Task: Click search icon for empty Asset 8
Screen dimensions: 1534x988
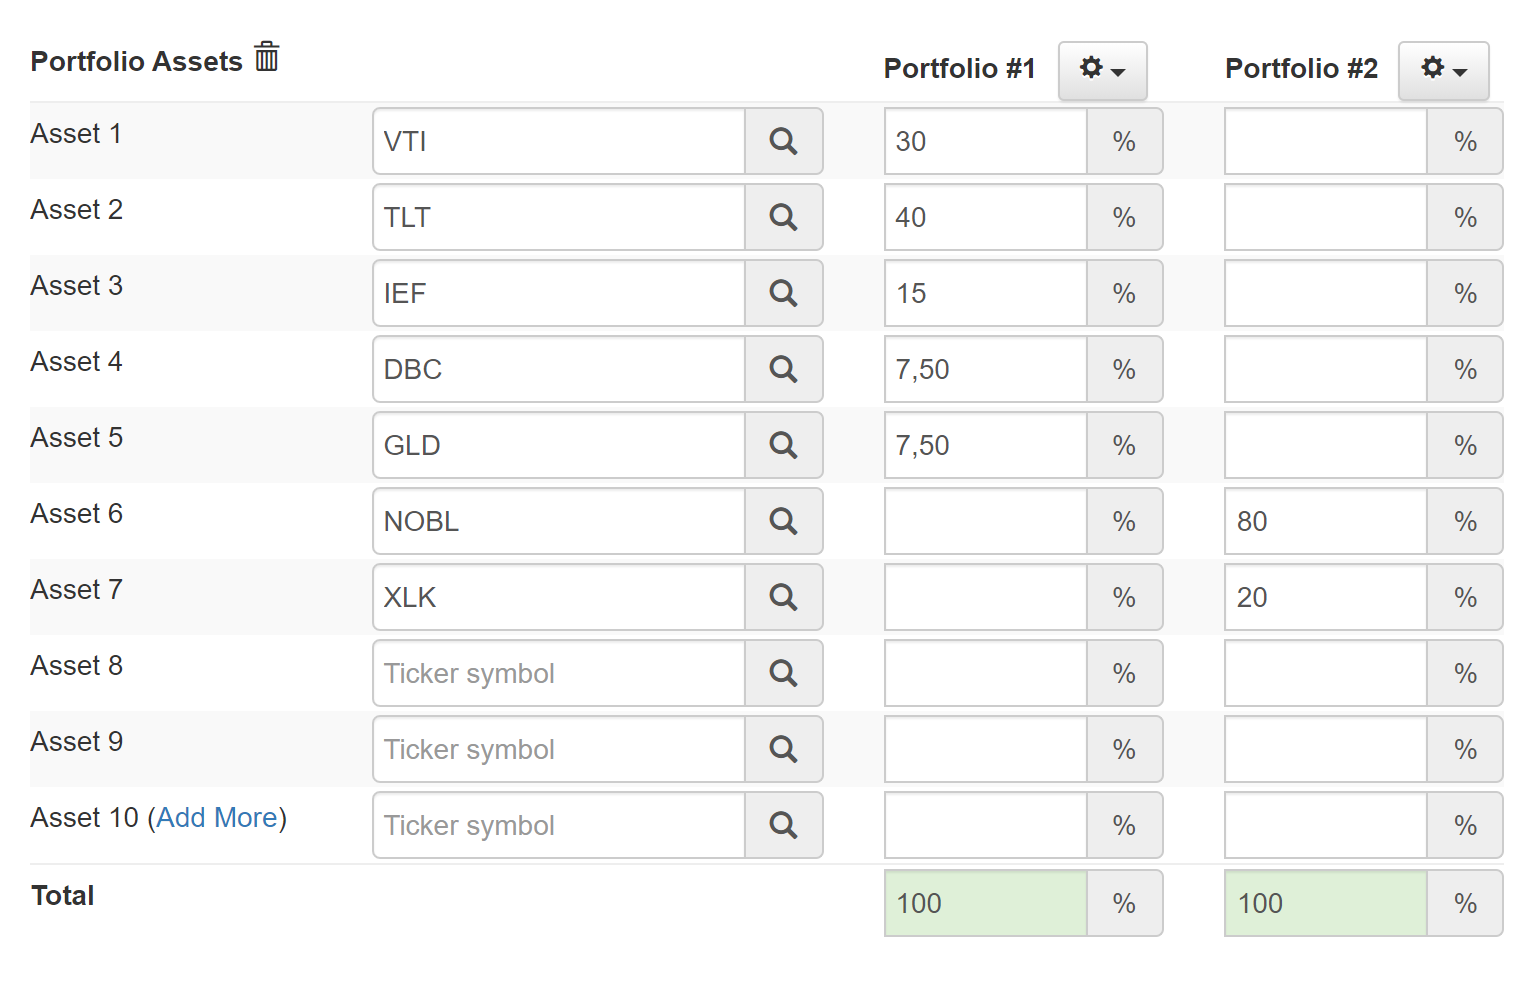Action: coord(784,673)
